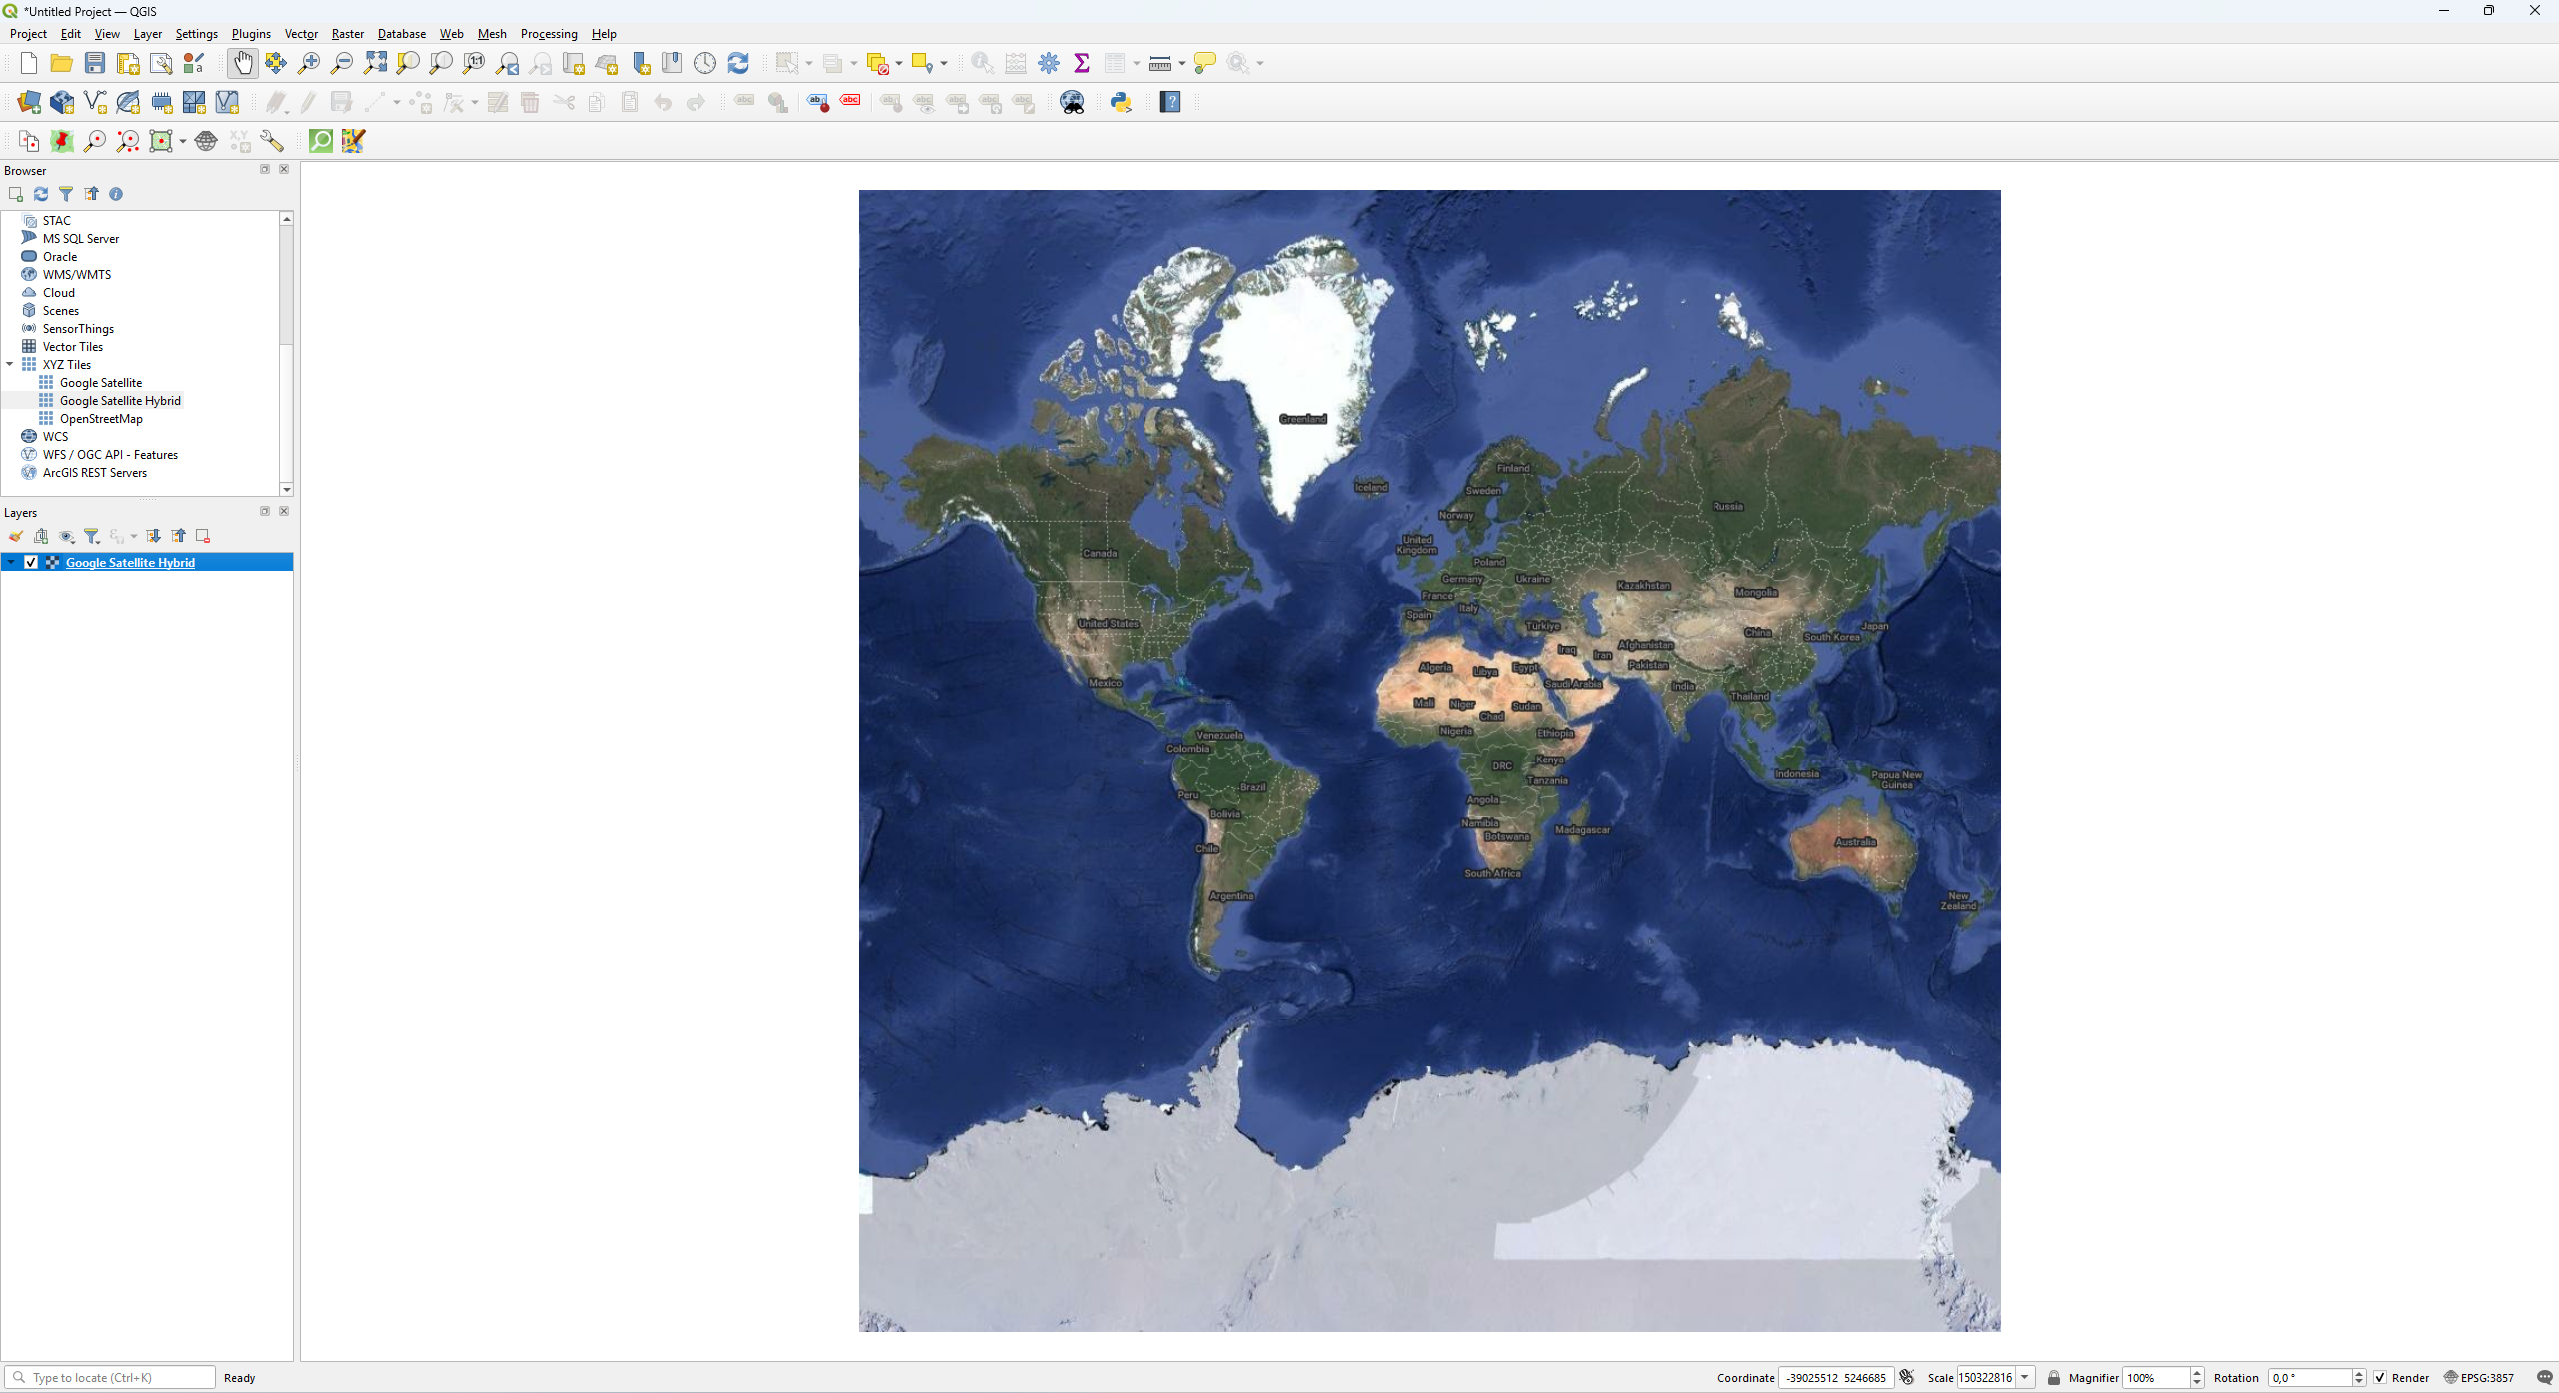Open the Layer Styling panel brush icon
Screen dimensions: 2559x1393
(x=16, y=536)
